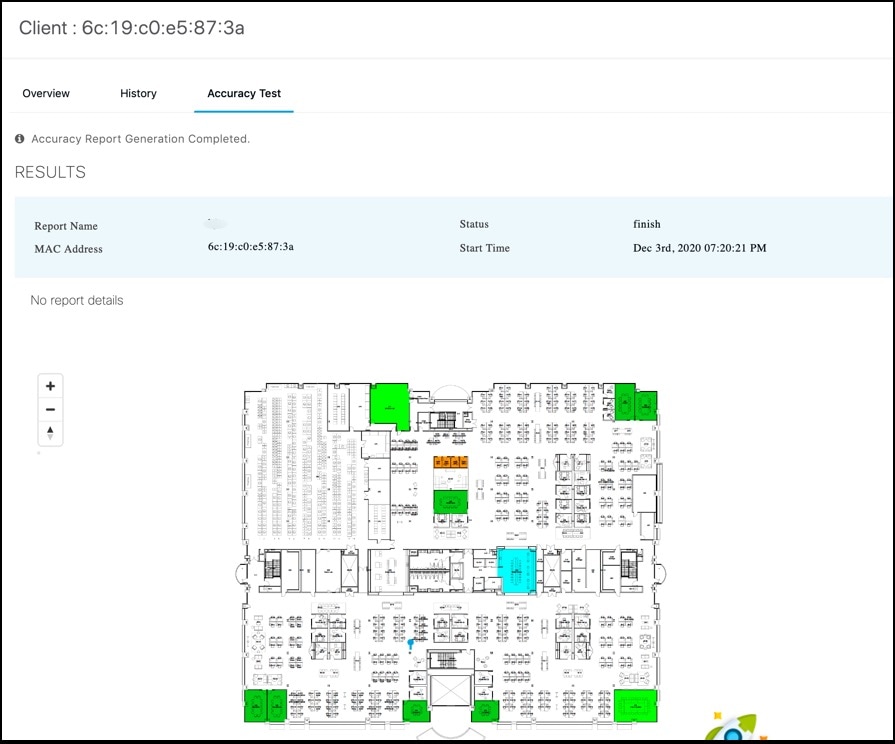Click the info icon next to the completion message

point(19,139)
